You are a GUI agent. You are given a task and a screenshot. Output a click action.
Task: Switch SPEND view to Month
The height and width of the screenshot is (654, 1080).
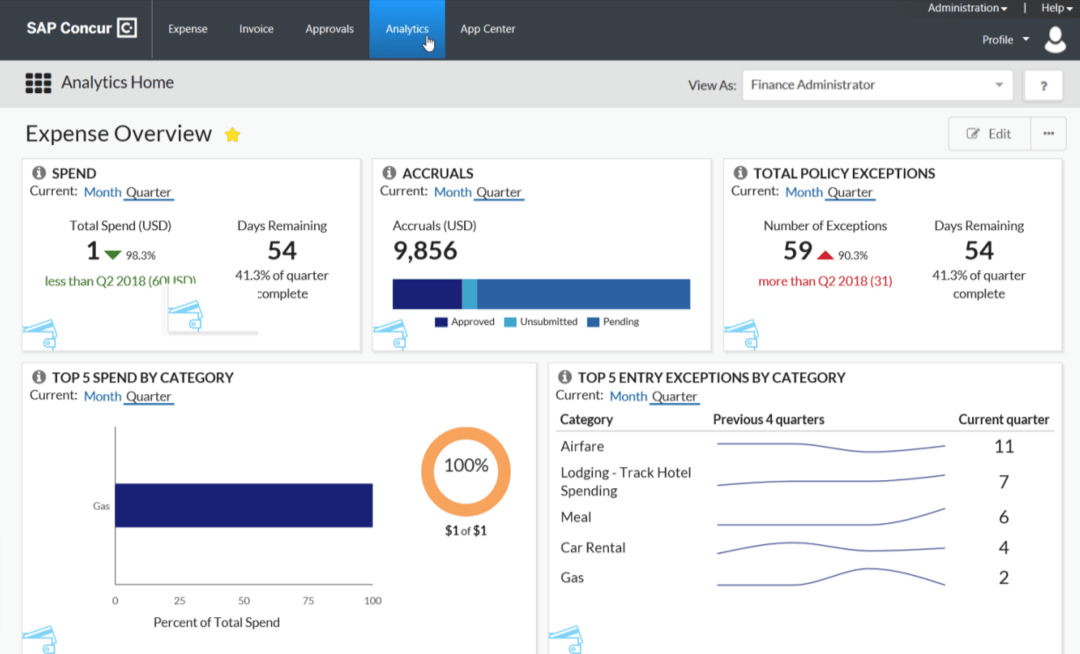[103, 192]
